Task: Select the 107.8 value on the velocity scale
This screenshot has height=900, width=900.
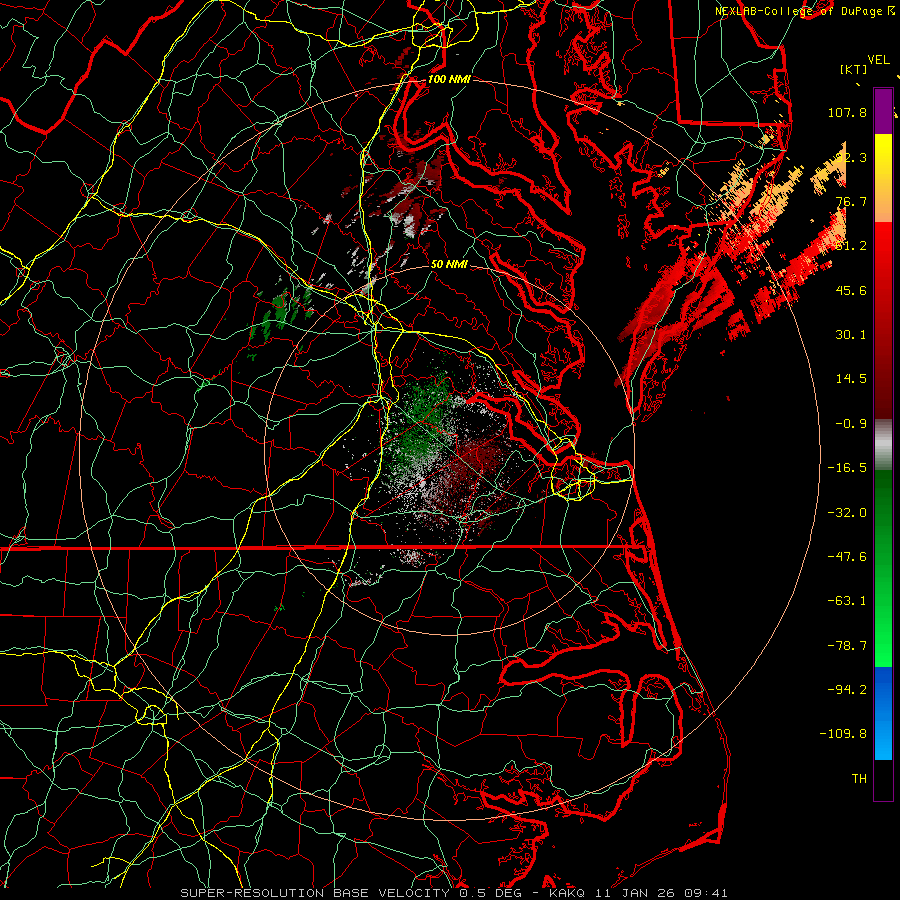Action: coord(847,112)
